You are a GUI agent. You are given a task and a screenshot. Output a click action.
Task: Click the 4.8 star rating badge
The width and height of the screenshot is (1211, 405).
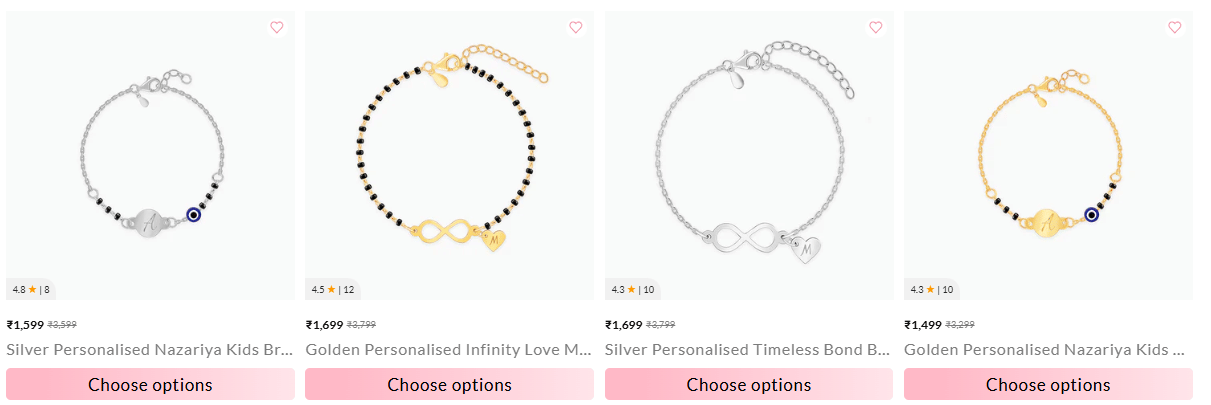tap(31, 290)
